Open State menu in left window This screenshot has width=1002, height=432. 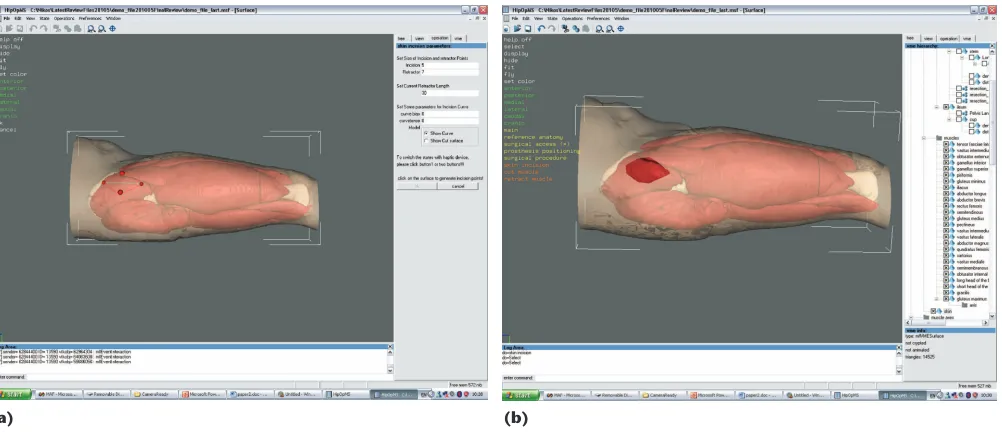(44, 19)
